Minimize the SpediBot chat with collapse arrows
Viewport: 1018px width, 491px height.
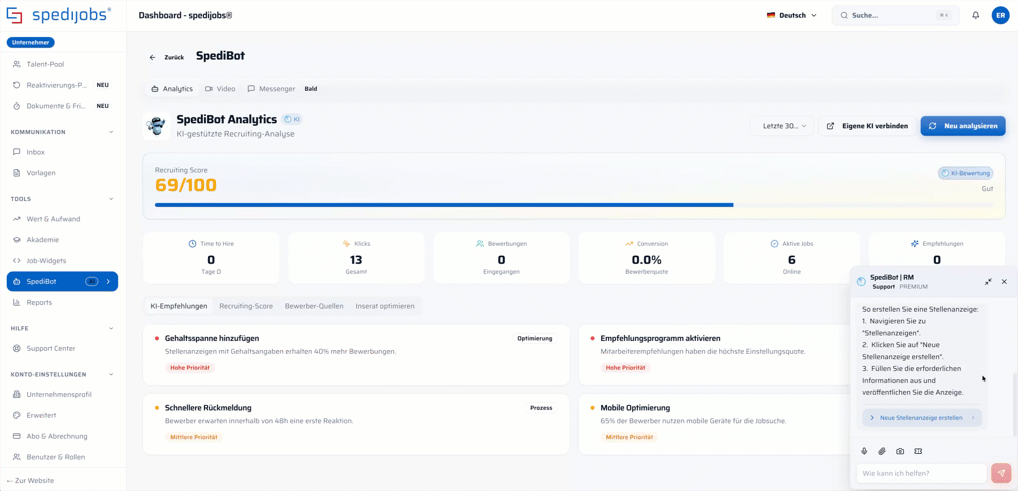coord(987,282)
